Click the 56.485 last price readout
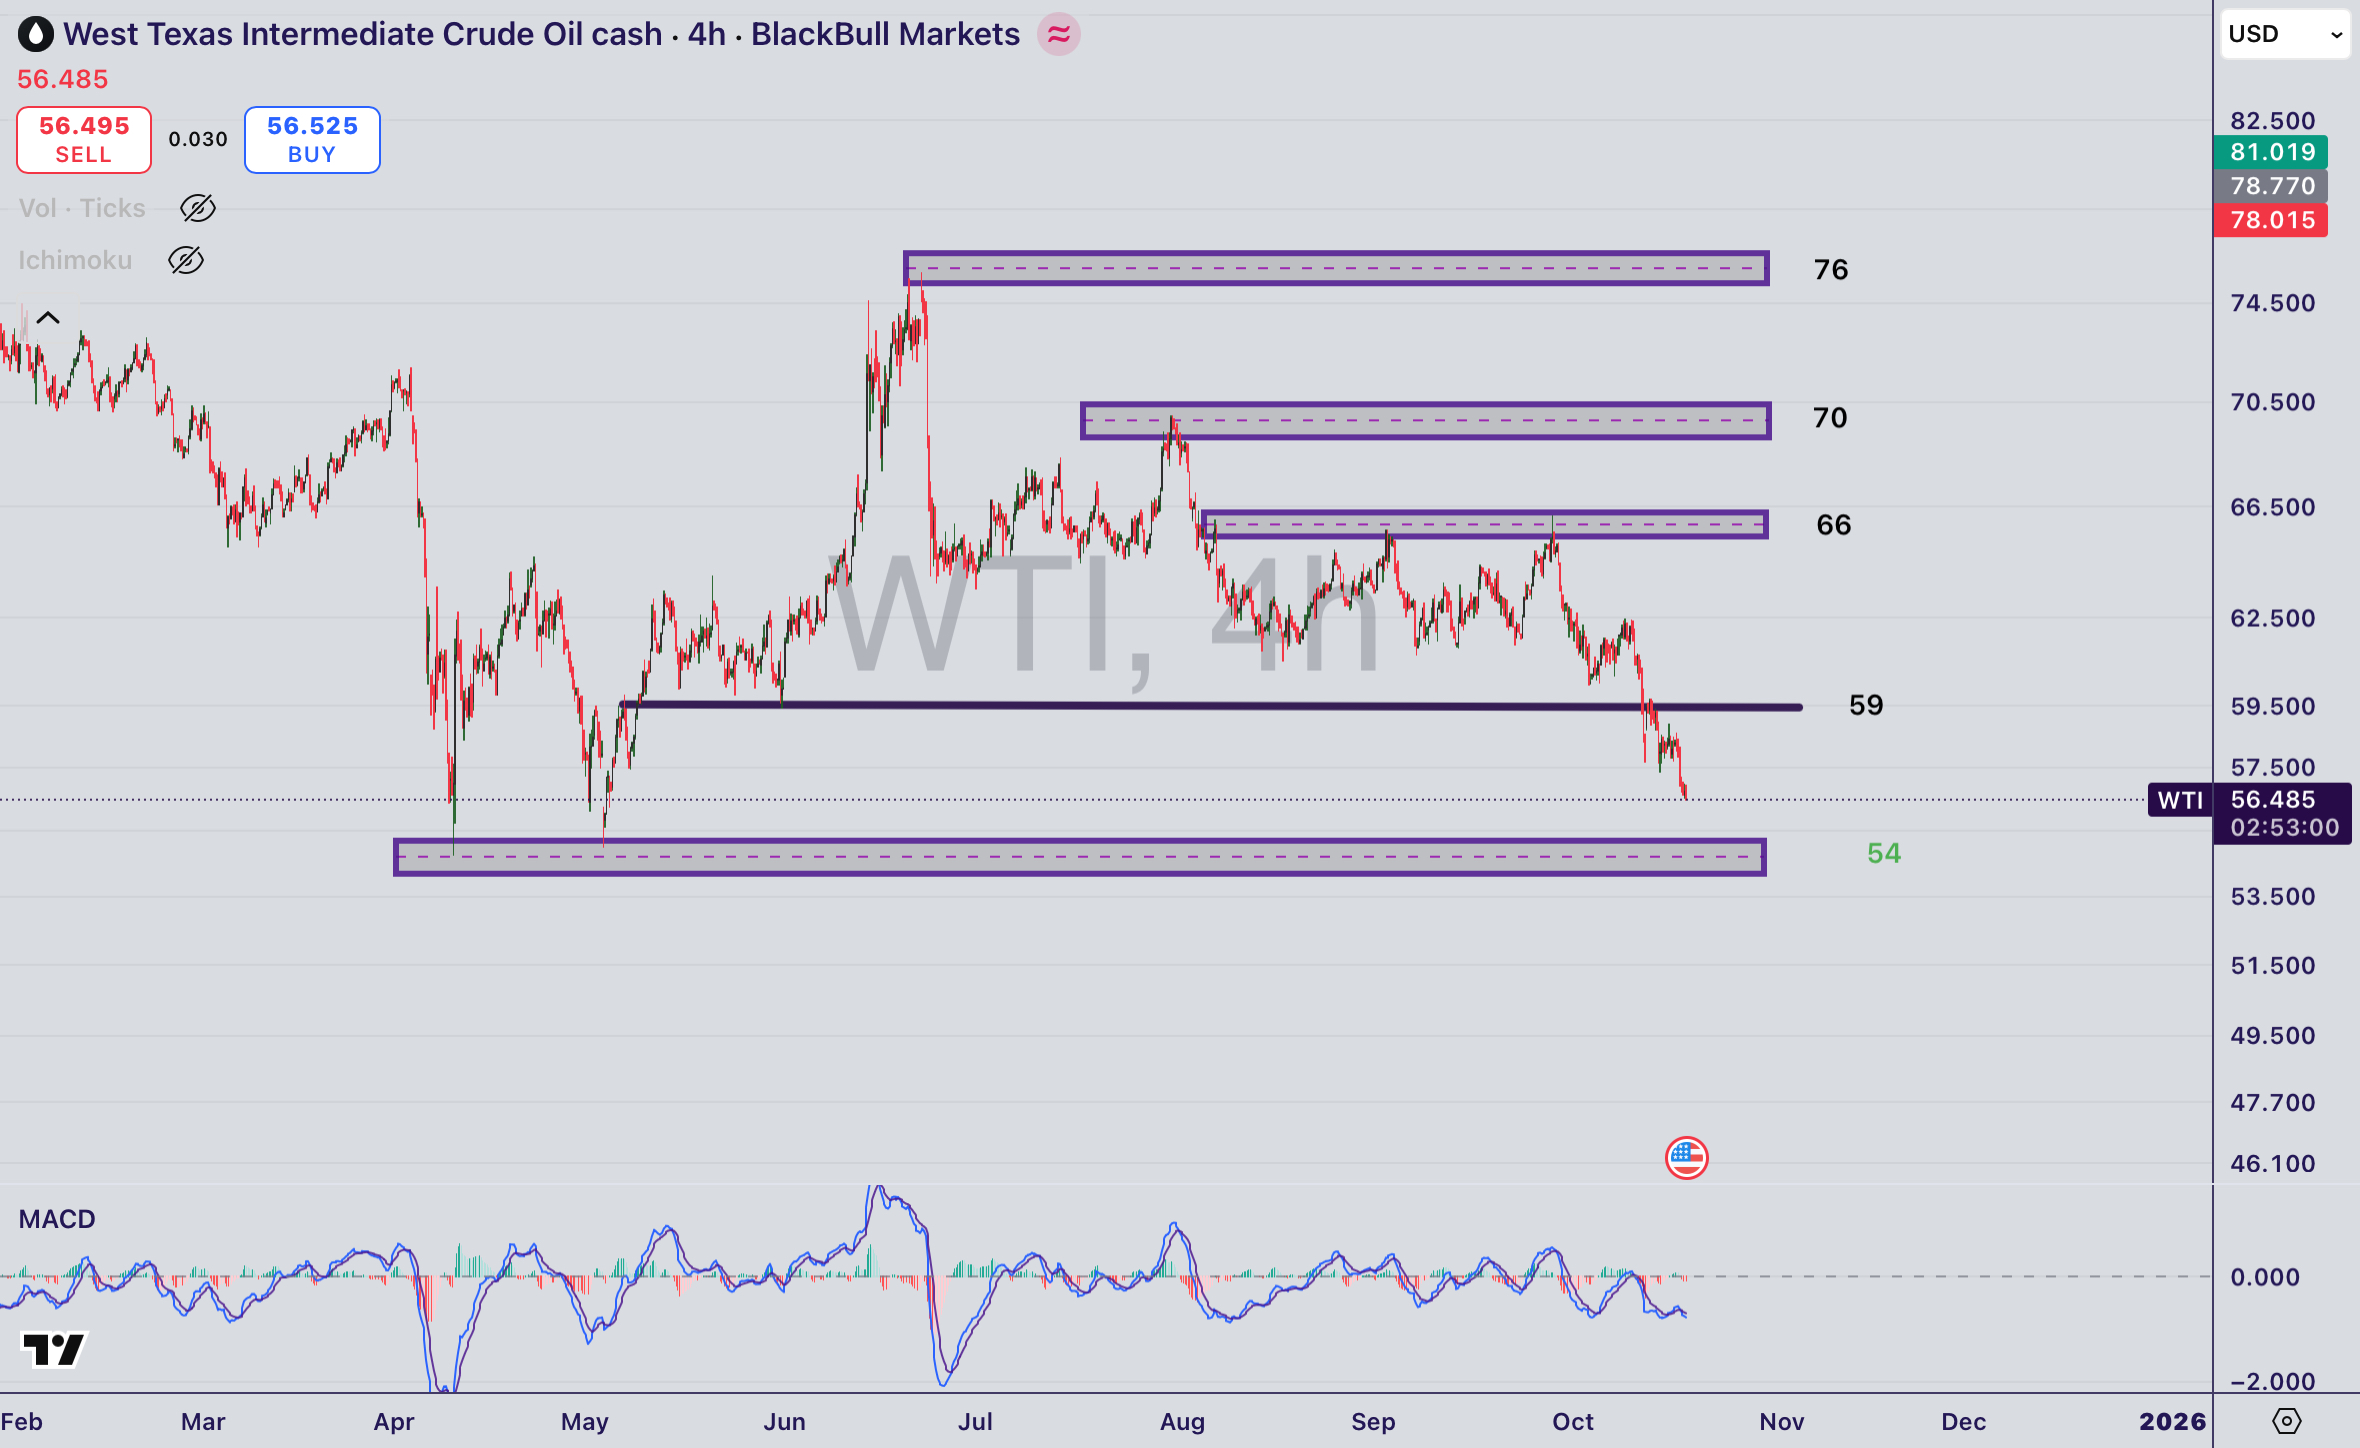Image resolution: width=2360 pixels, height=1448 pixels. coord(63,79)
